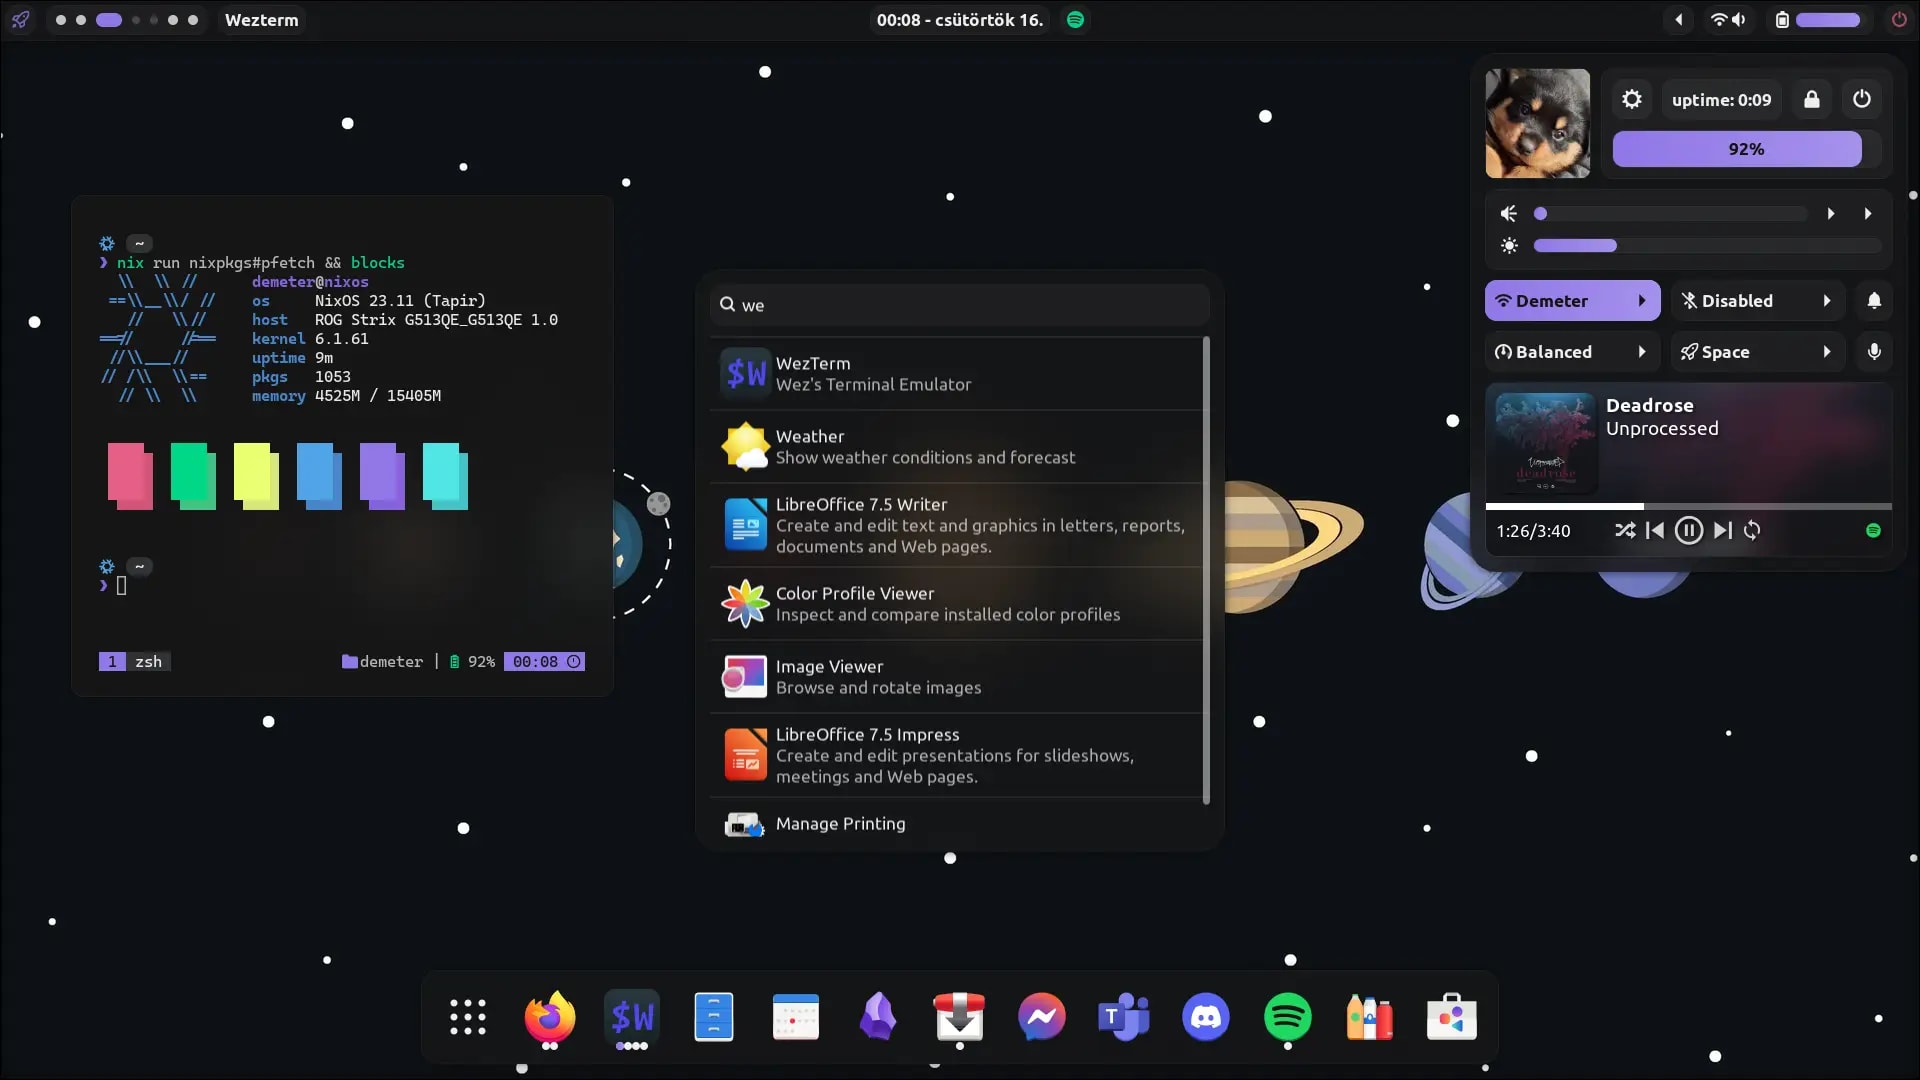Click the lock icon to lock the session
Screen dimensions: 1920x1080
coord(1812,99)
